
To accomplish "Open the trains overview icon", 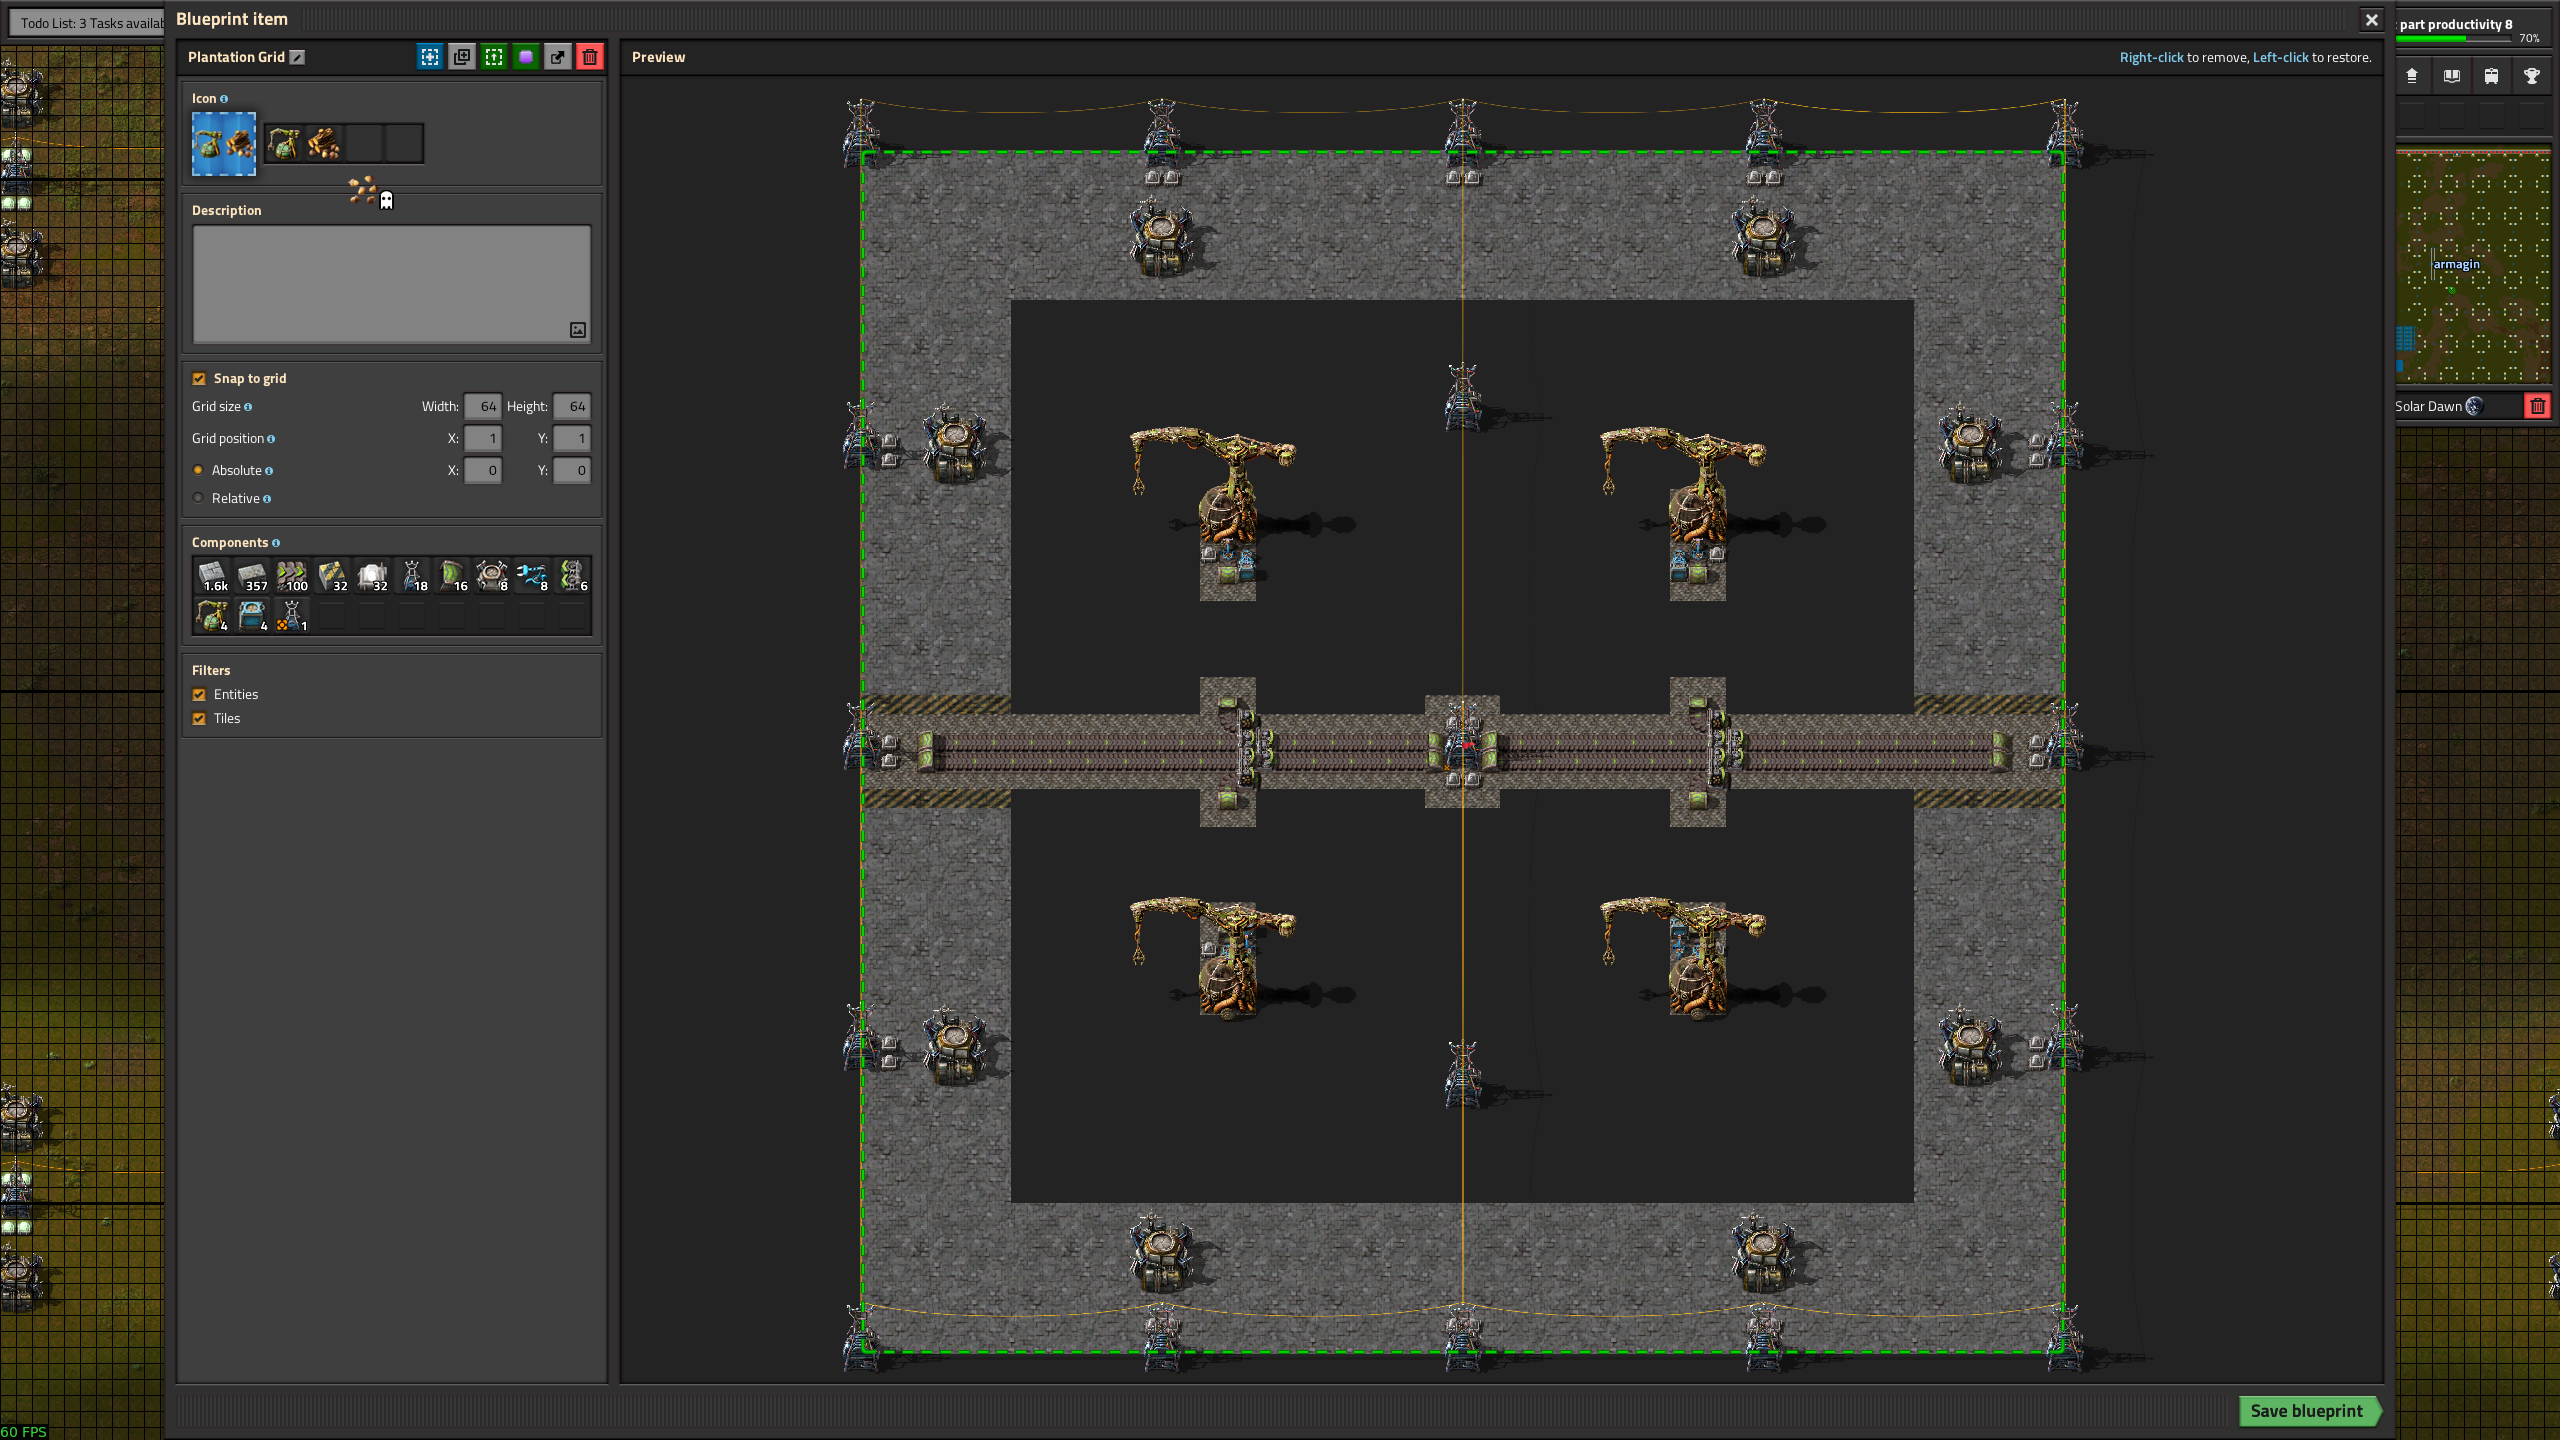I will [x=2491, y=76].
